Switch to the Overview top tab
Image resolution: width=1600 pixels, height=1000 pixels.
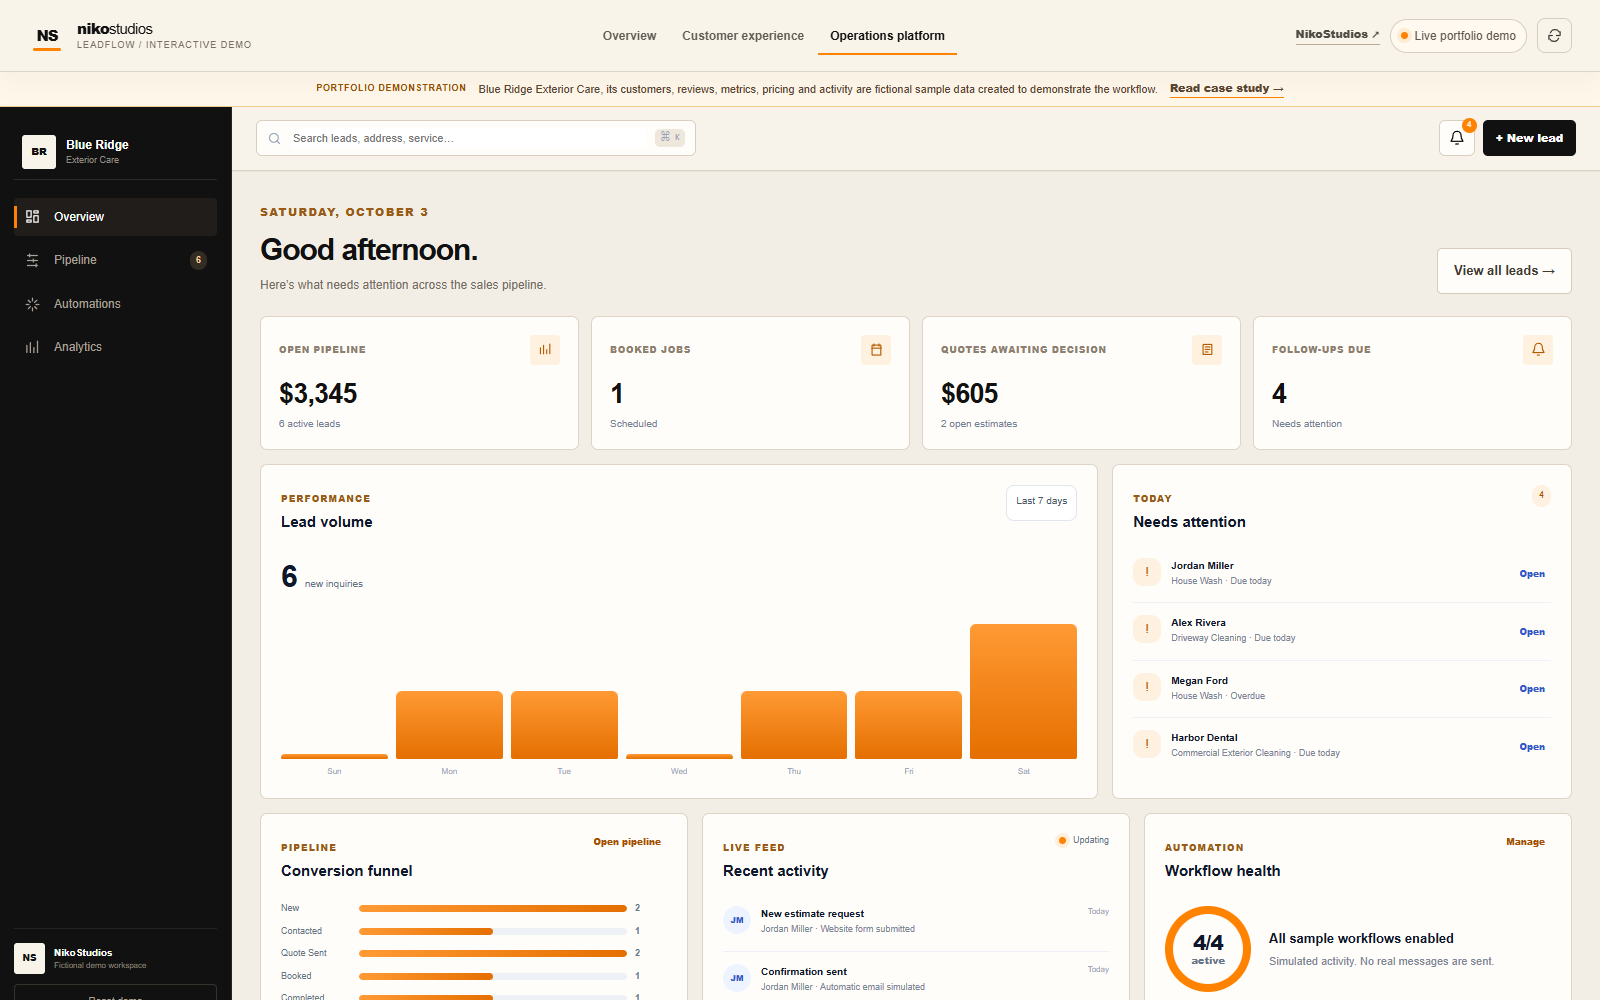point(629,36)
